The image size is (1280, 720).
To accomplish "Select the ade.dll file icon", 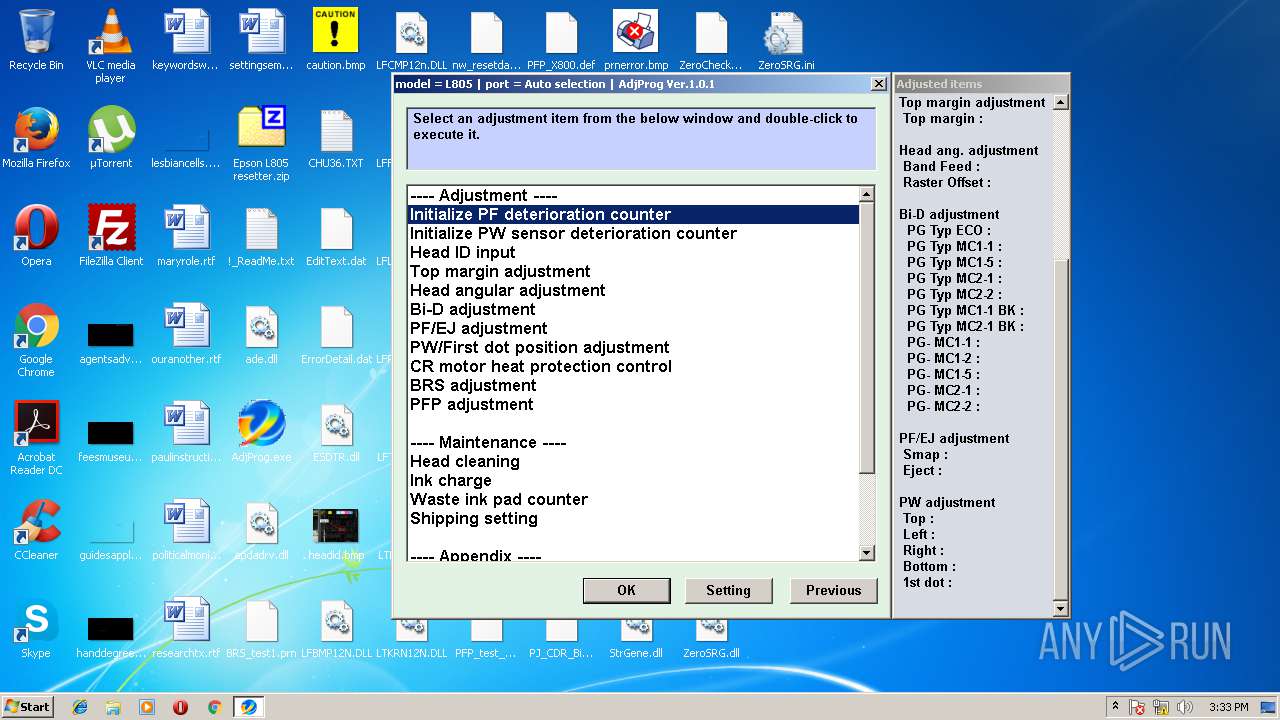I will point(261,334).
